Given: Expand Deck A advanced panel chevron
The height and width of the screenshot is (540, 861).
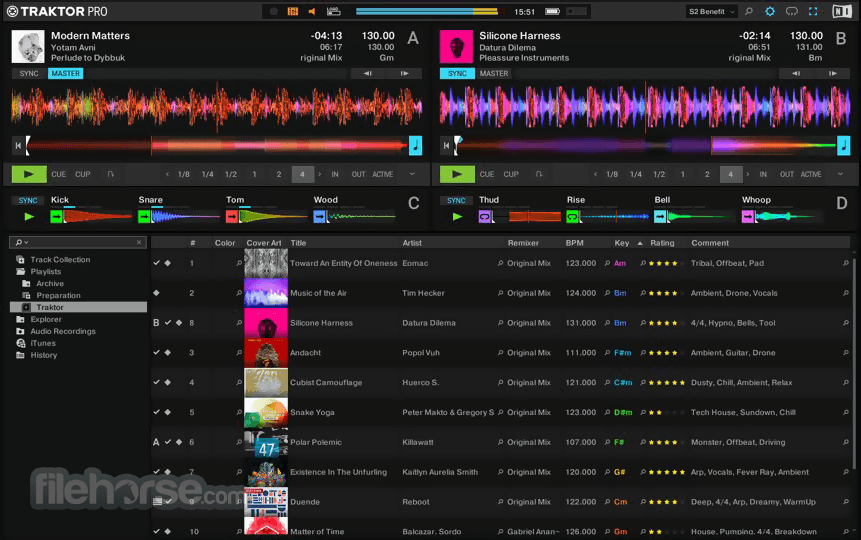Looking at the screenshot, I should 412,174.
